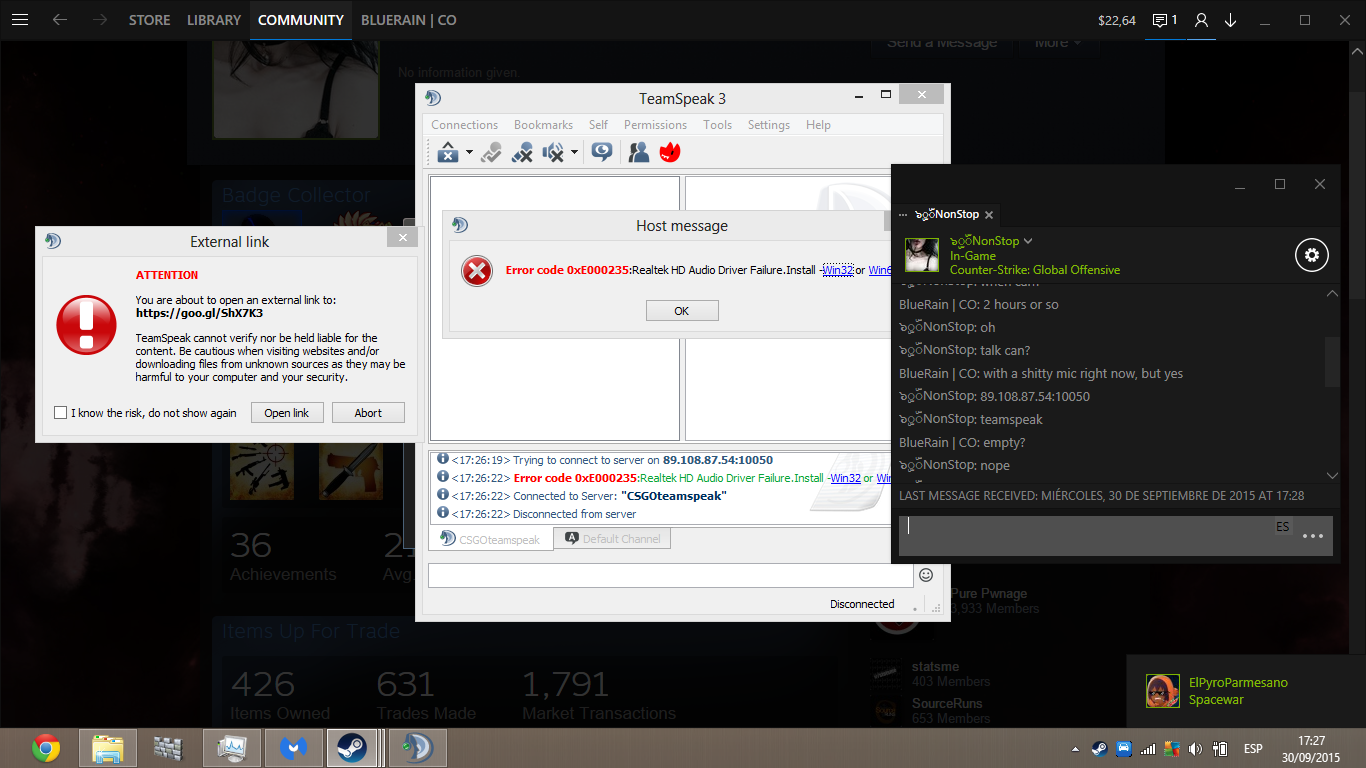This screenshot has height=768, width=1366.
Task: Open the Bookmarks menu in TeamSpeak
Action: point(543,125)
